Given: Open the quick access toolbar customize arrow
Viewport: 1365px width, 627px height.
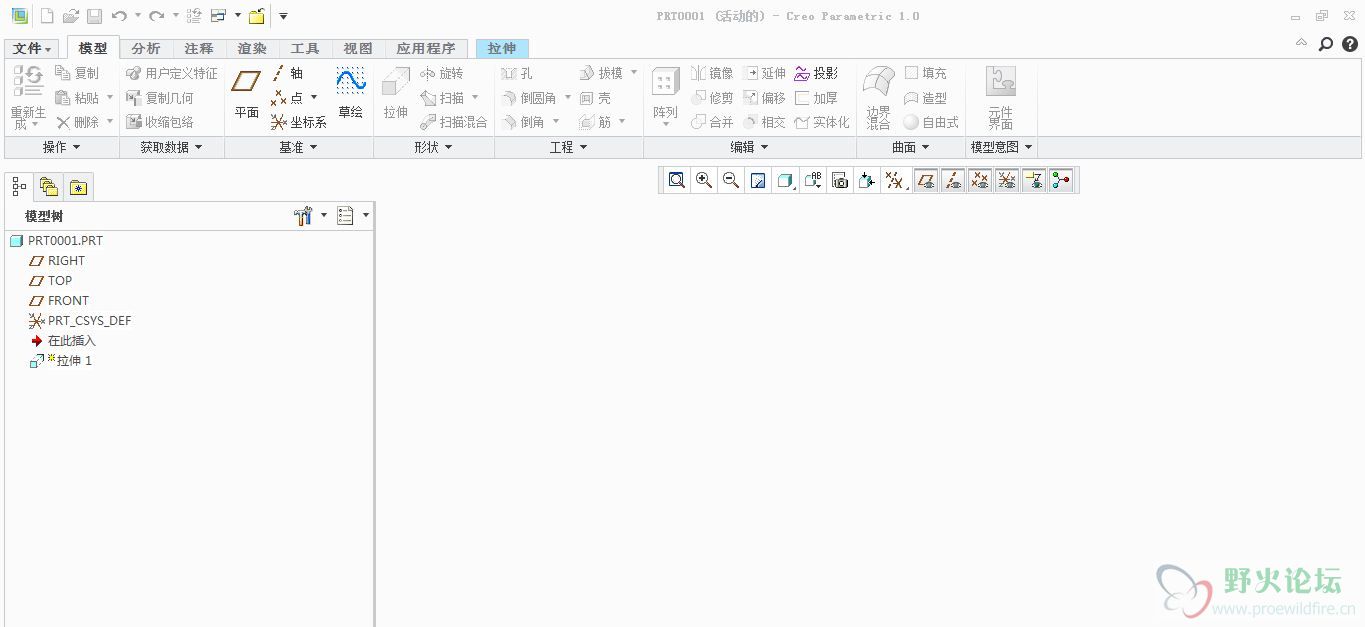Looking at the screenshot, I should tap(284, 16).
